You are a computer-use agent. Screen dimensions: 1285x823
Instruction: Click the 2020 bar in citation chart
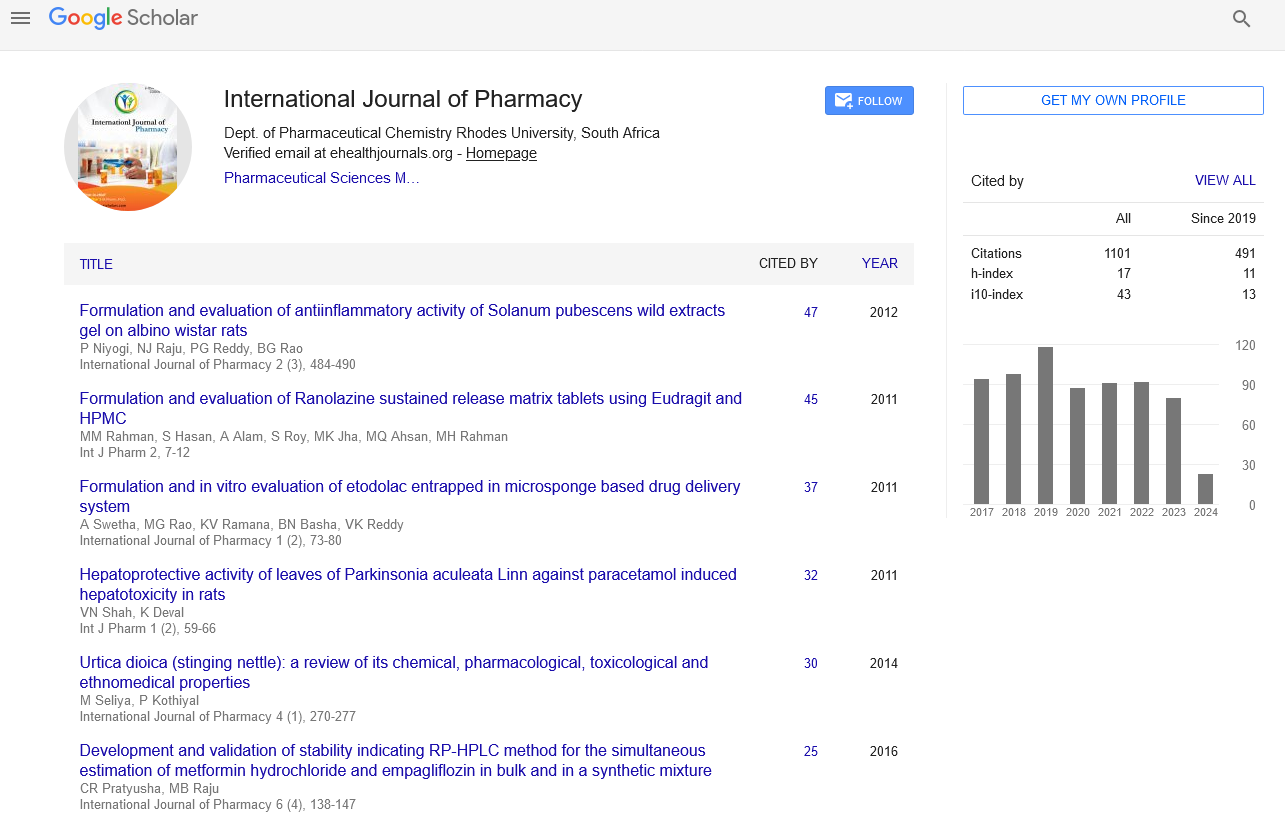point(1077,446)
